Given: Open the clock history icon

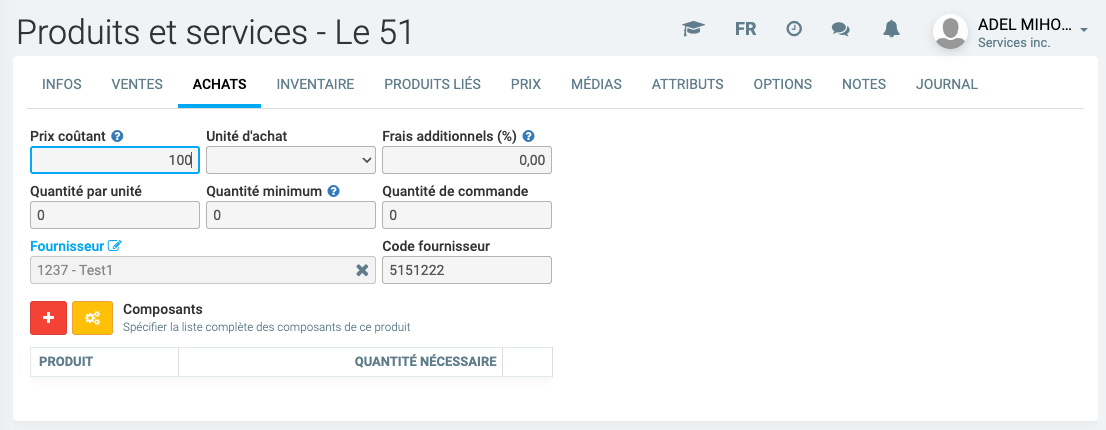Looking at the screenshot, I should [x=793, y=29].
